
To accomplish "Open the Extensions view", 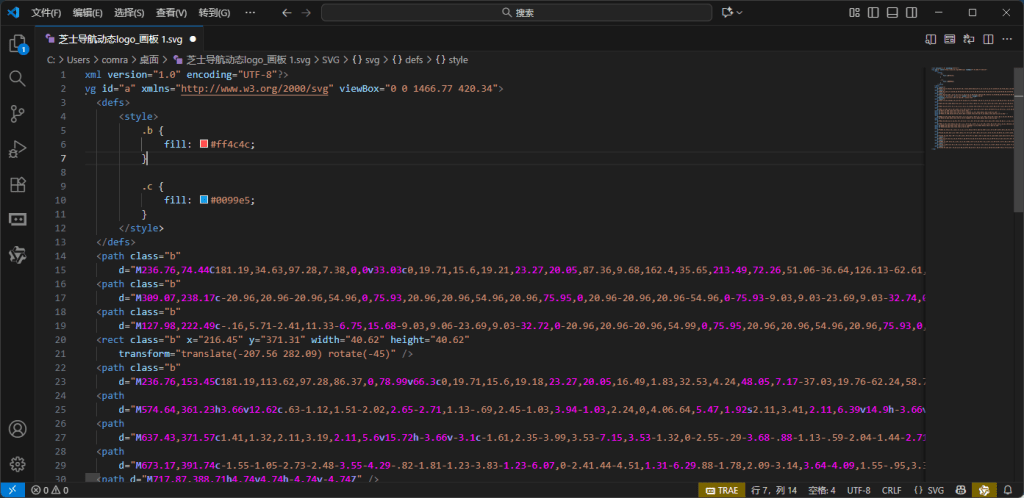I will pos(17,185).
